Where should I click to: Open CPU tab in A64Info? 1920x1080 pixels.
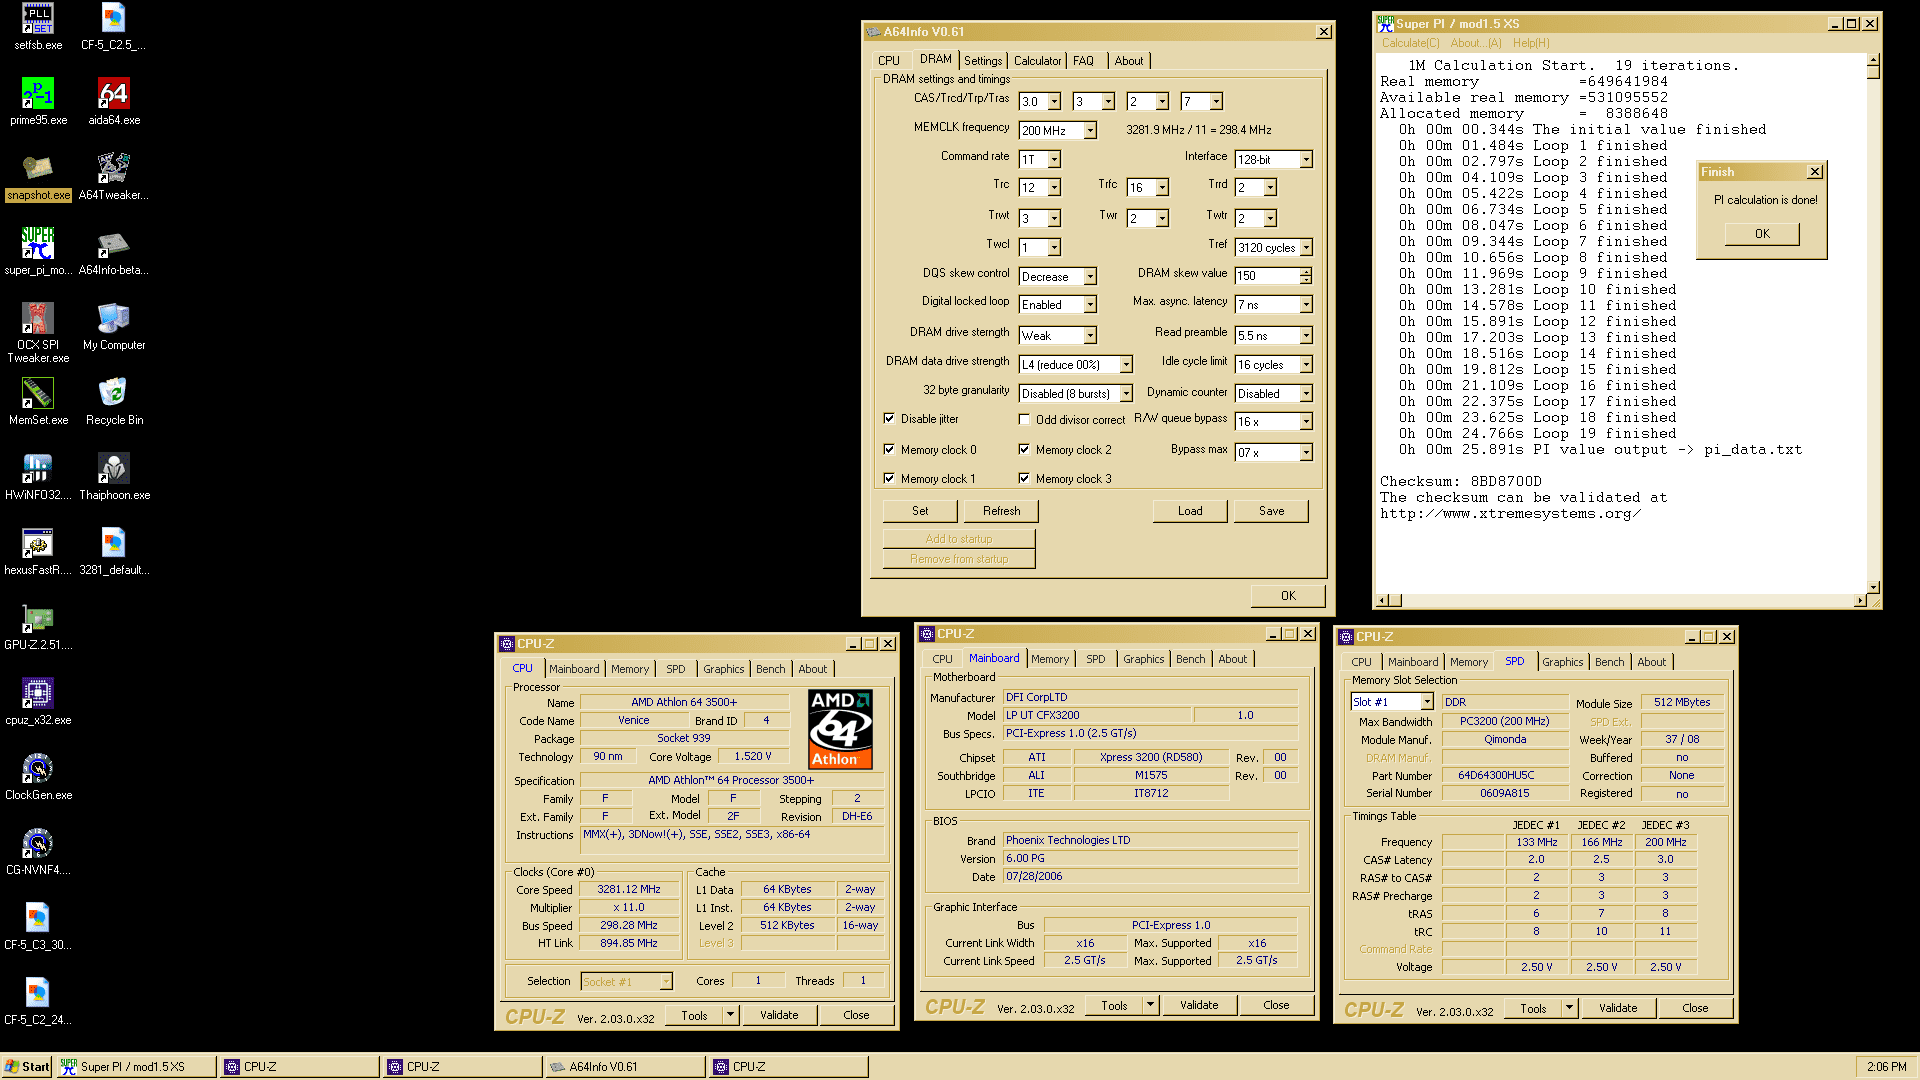click(889, 61)
